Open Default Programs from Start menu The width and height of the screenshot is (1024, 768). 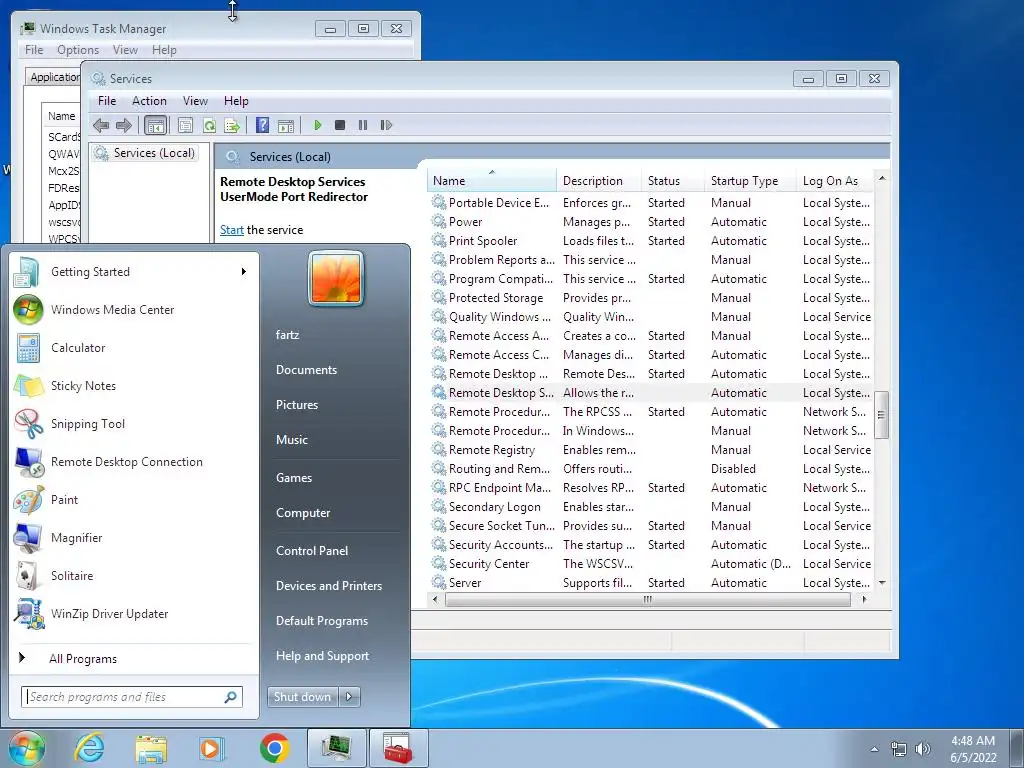pyautogui.click(x=321, y=620)
